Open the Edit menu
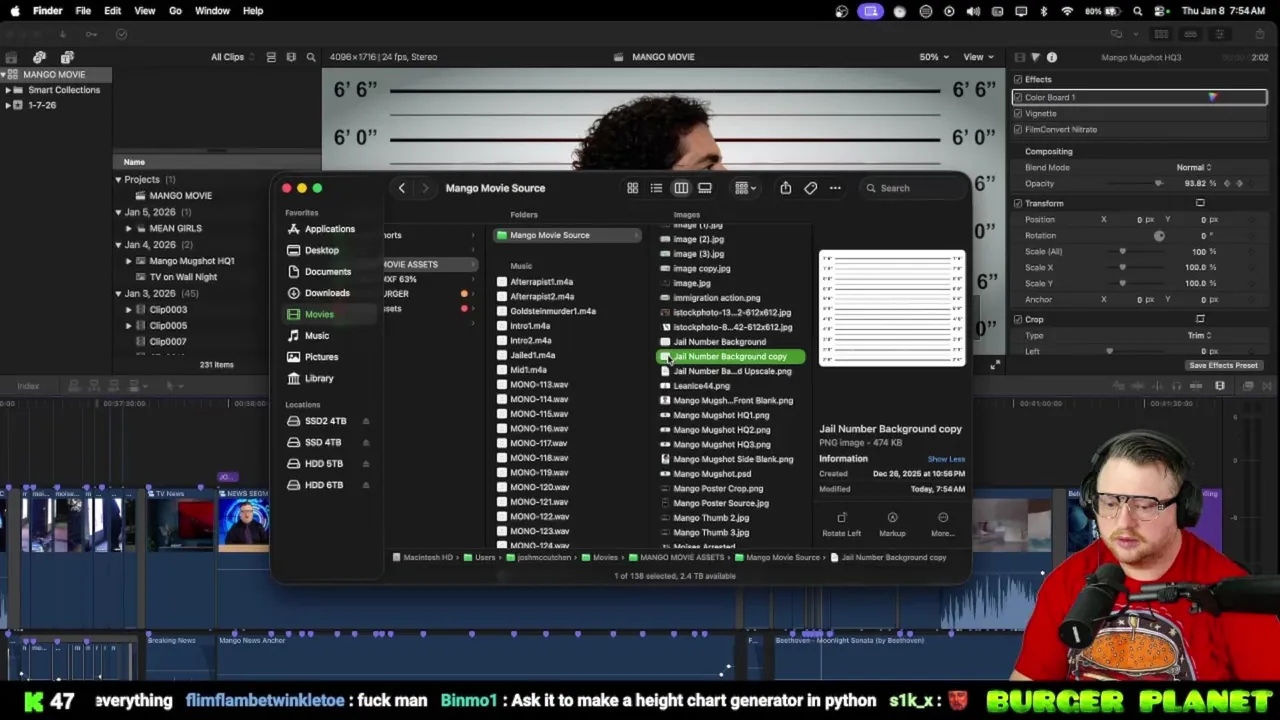Viewport: 1280px width, 720px height. tap(112, 11)
